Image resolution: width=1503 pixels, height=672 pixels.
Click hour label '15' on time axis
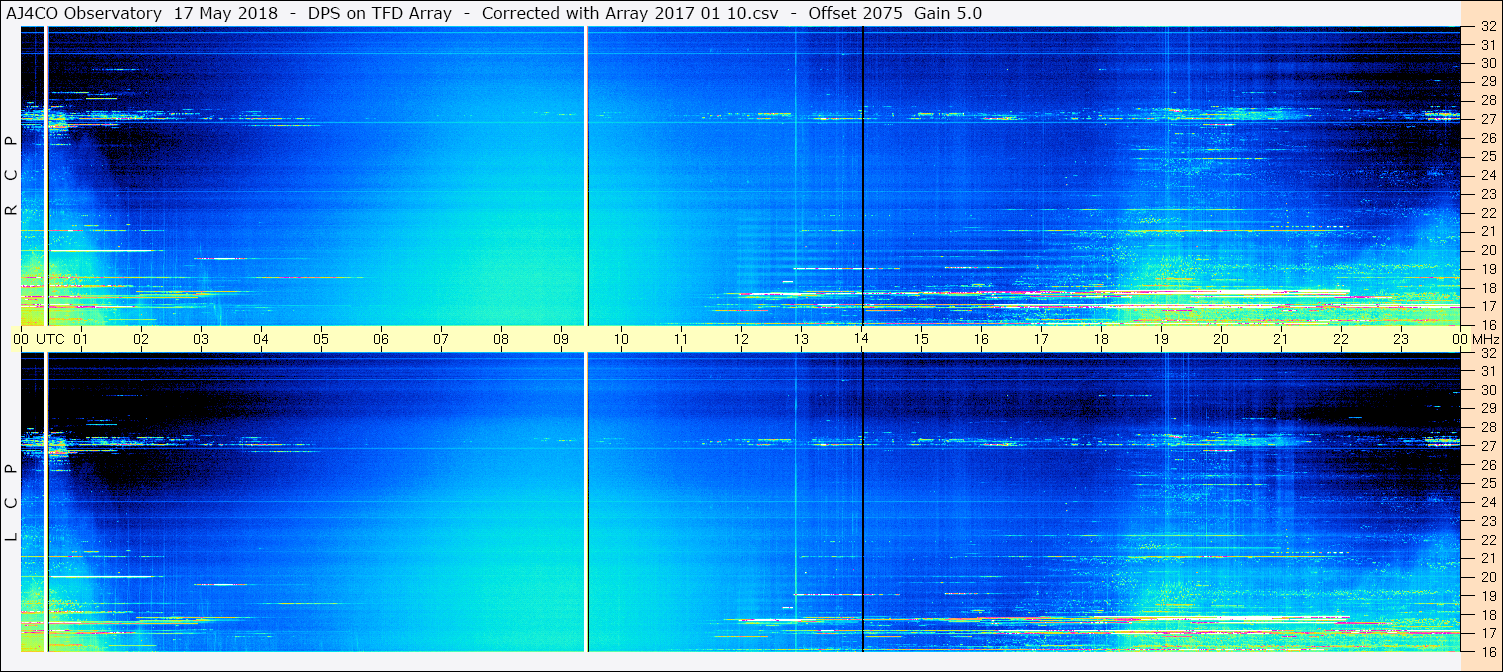pos(921,339)
